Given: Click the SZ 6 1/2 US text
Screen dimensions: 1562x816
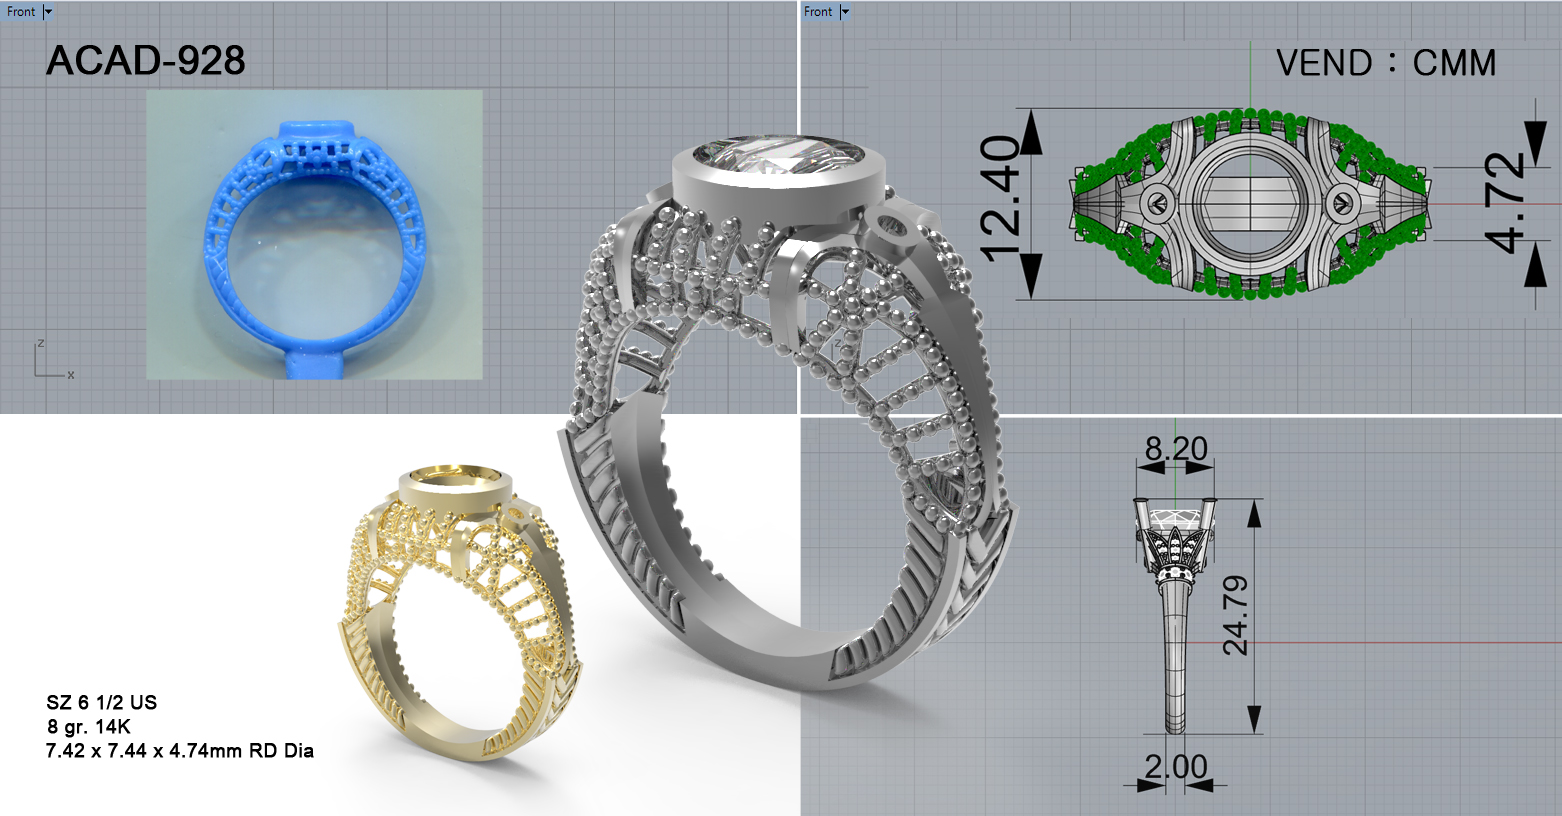Looking at the screenshot, I should 102,702.
